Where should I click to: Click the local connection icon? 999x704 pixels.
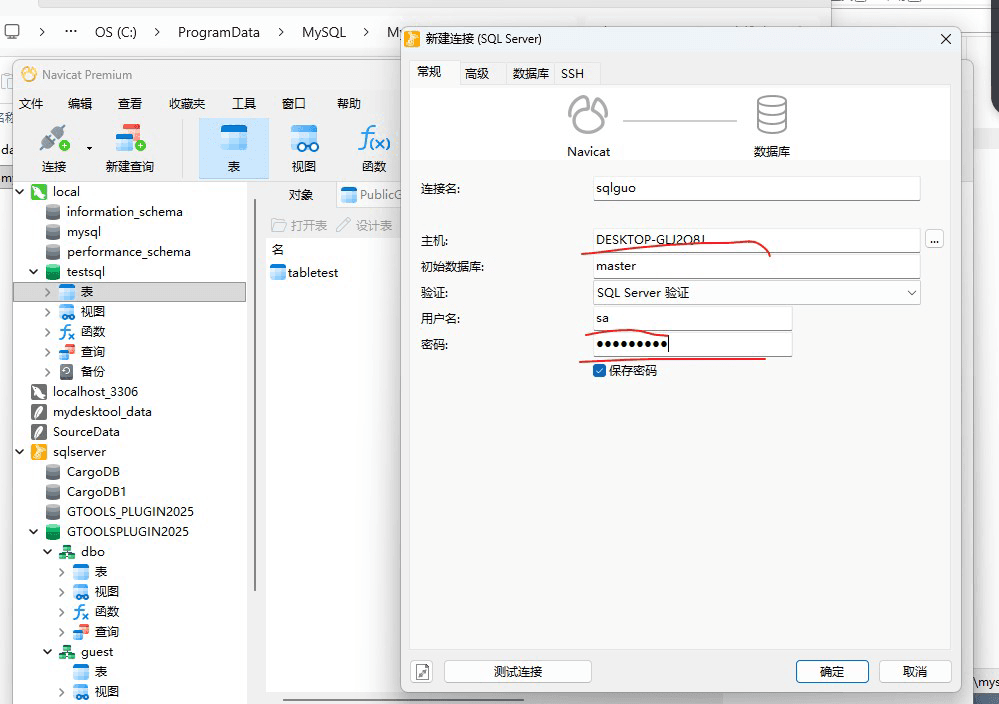point(39,191)
